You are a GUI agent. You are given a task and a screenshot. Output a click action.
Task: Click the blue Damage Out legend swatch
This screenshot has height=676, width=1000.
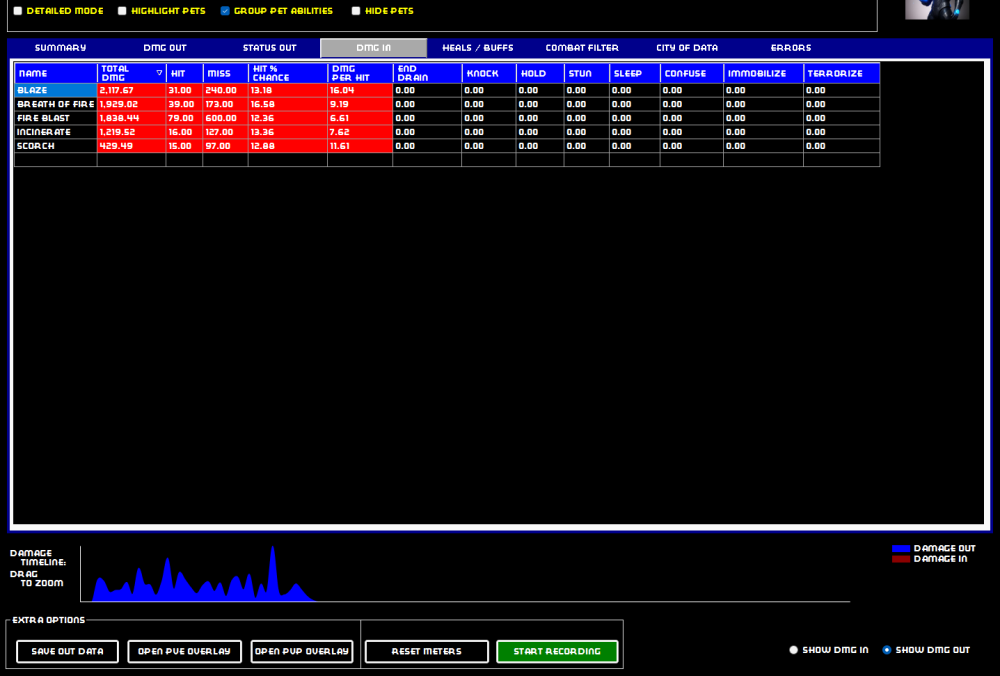click(900, 548)
